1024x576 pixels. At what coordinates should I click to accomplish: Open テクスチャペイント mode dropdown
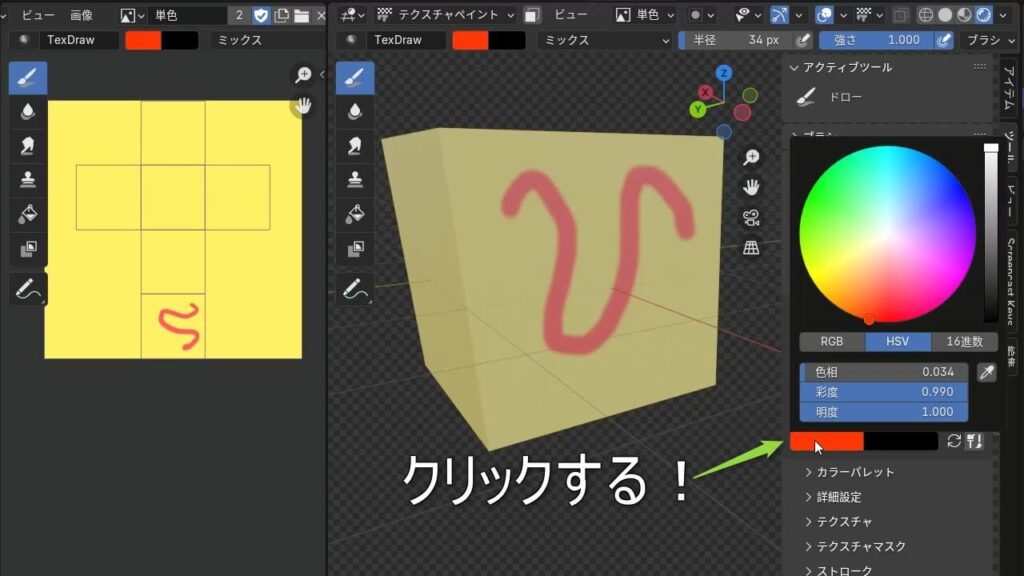[x=445, y=14]
